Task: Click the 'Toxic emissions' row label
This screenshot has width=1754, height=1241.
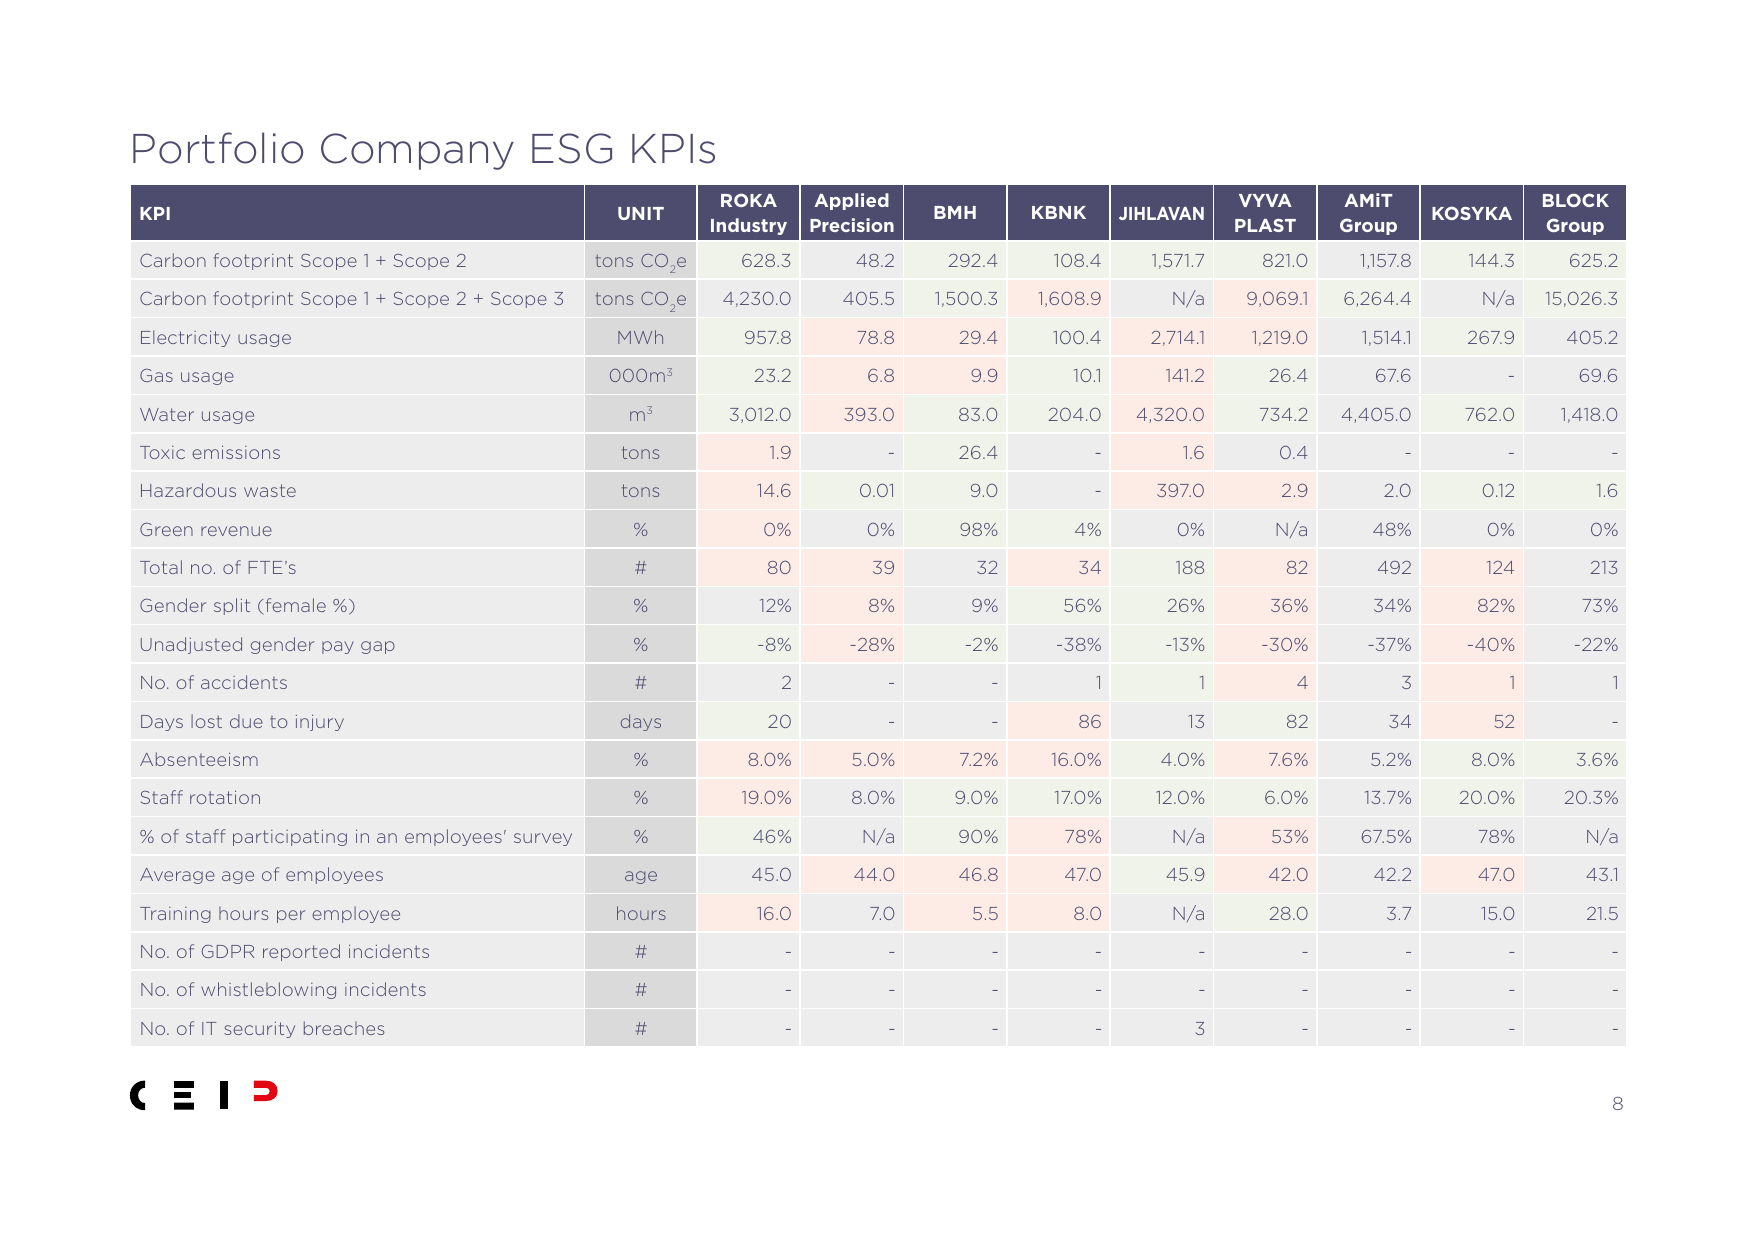Action: click(210, 453)
